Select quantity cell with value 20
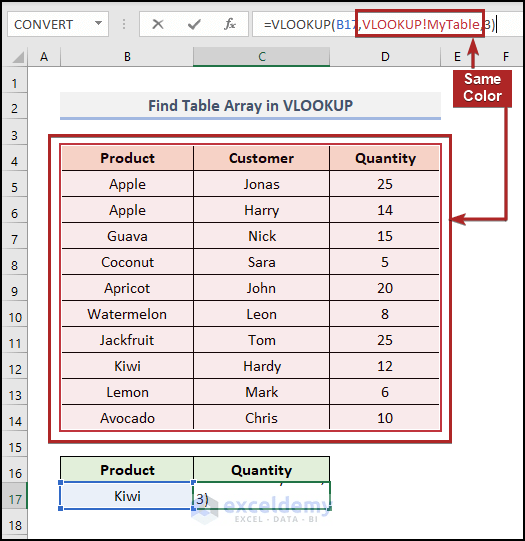525x541 pixels. click(x=385, y=288)
